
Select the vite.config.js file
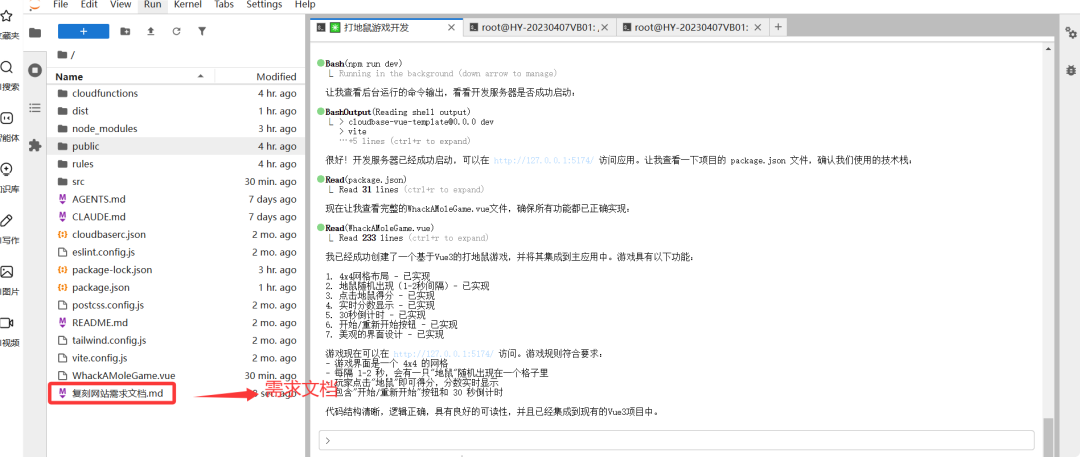pos(176,358)
